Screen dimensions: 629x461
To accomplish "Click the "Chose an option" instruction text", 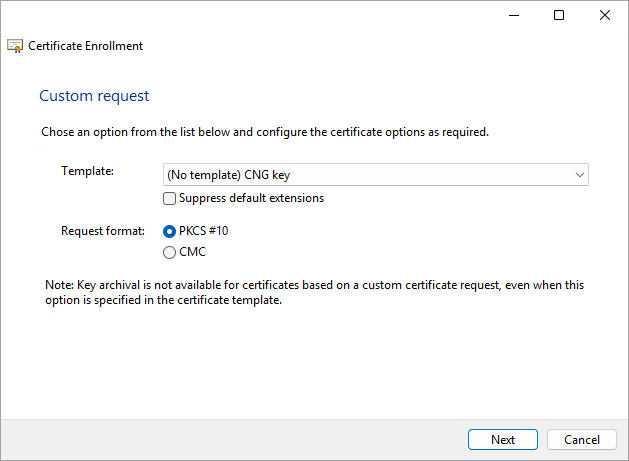I will 265,132.
